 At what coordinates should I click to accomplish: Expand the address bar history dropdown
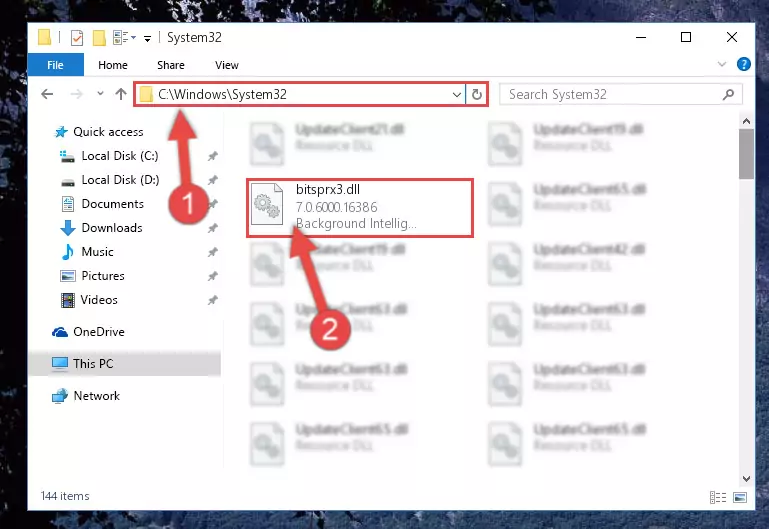(457, 94)
